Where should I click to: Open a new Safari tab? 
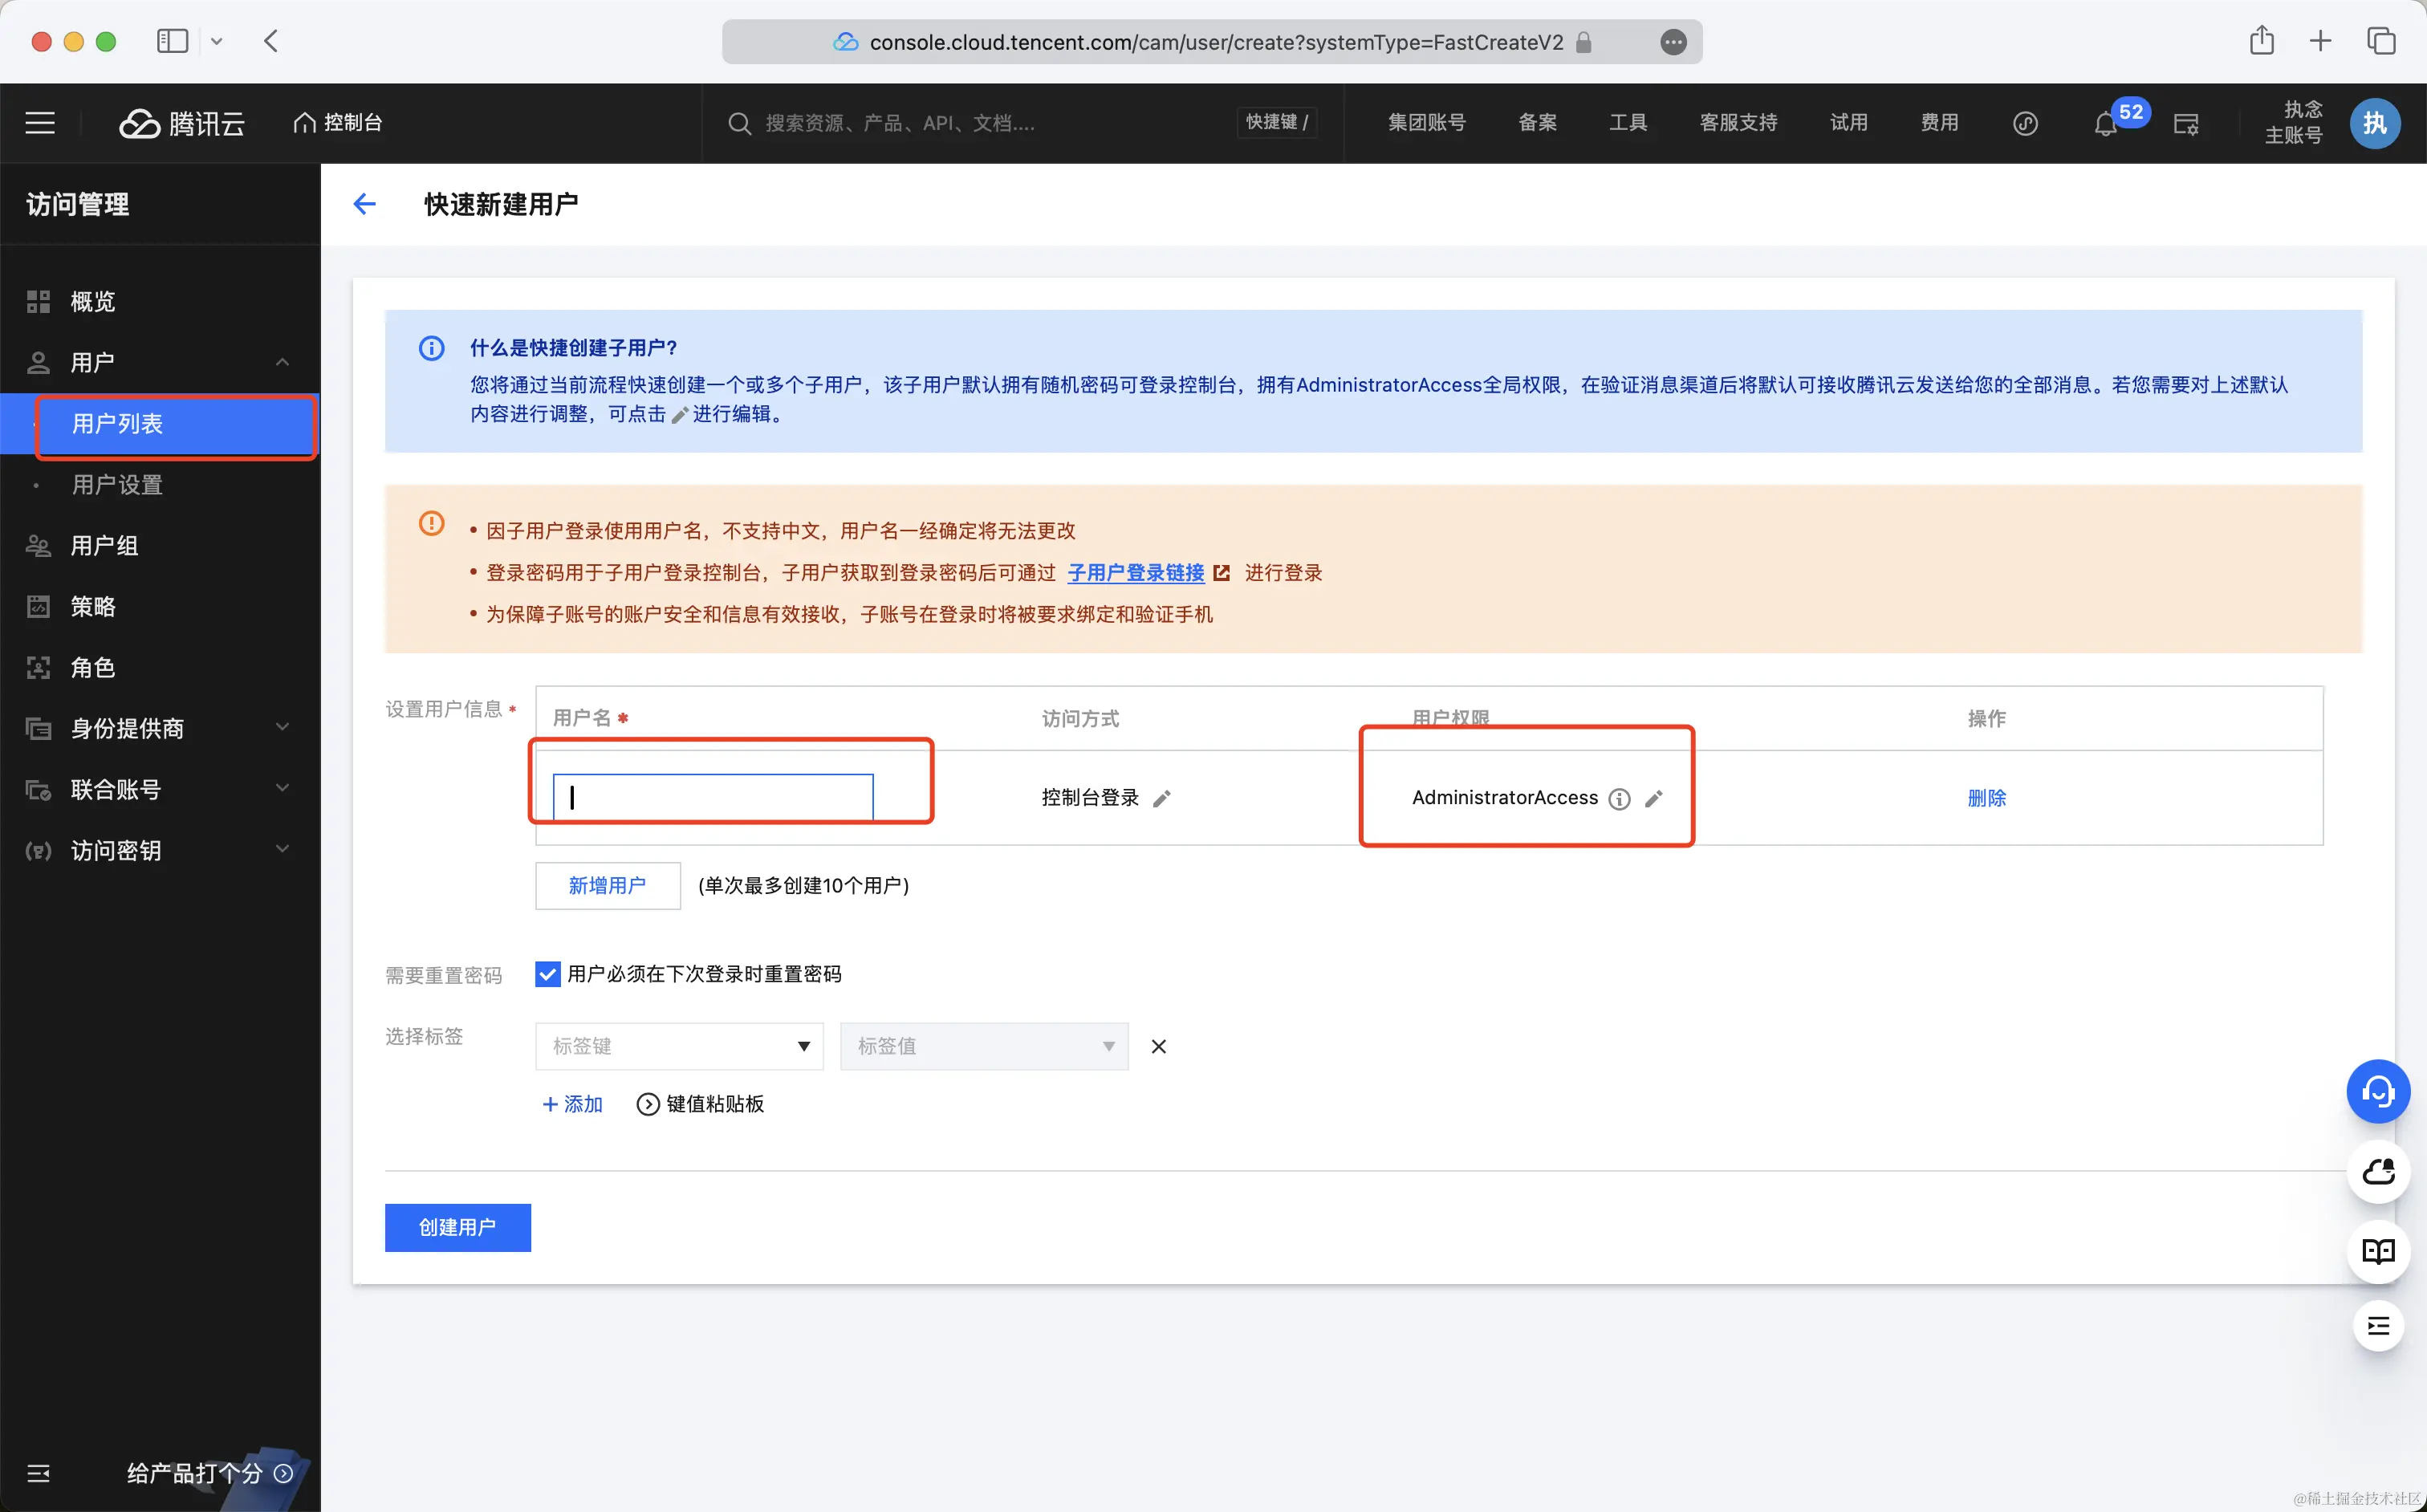pyautogui.click(x=2321, y=41)
